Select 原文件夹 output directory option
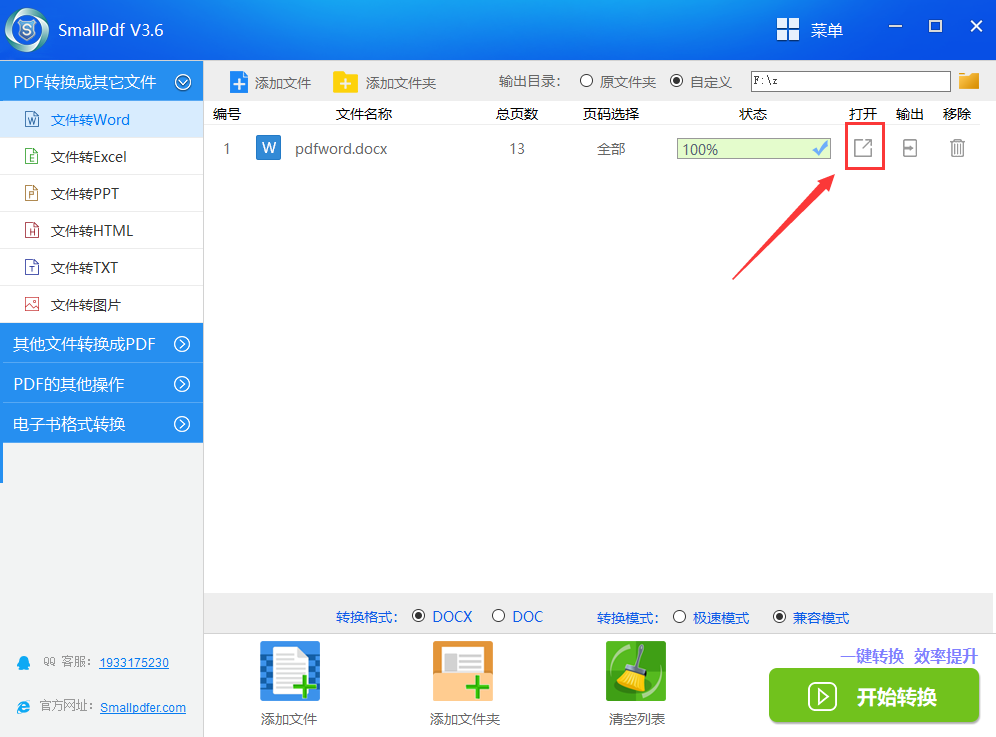This screenshot has height=737, width=996. click(x=586, y=81)
